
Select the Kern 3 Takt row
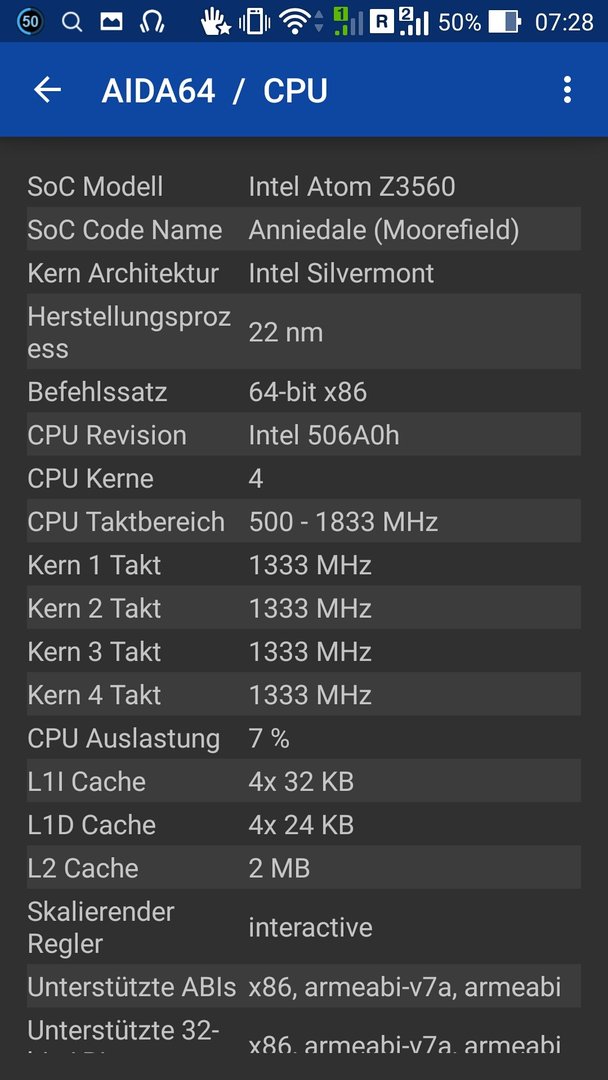tap(304, 651)
